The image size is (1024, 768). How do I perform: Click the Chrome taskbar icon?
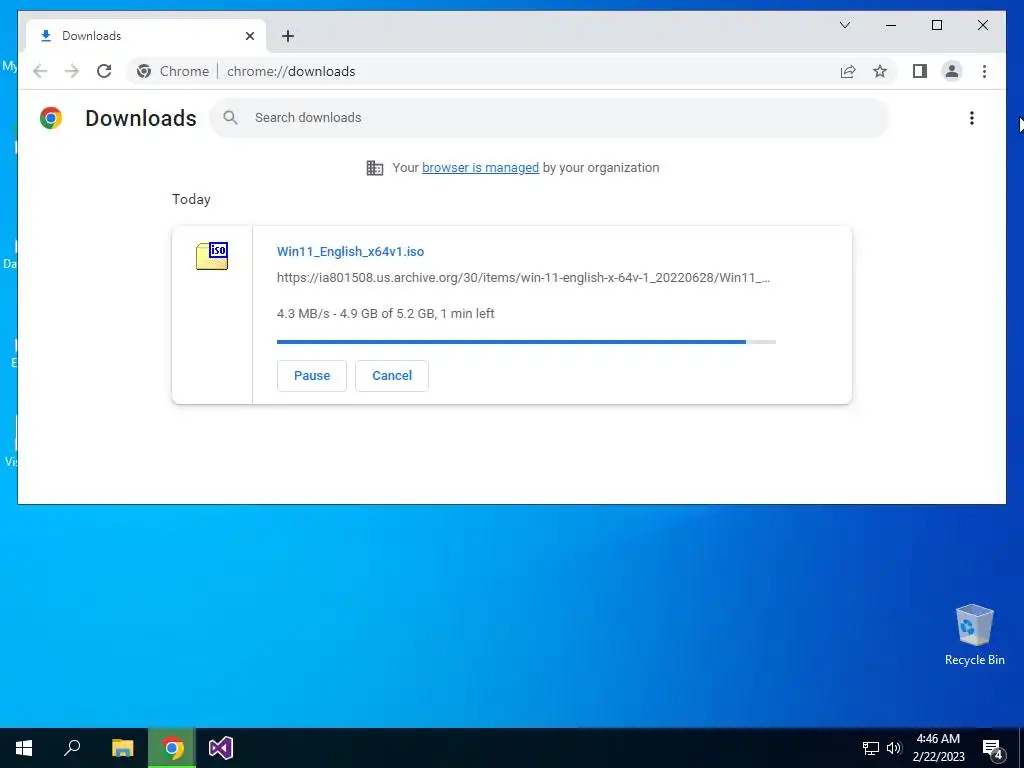point(172,748)
